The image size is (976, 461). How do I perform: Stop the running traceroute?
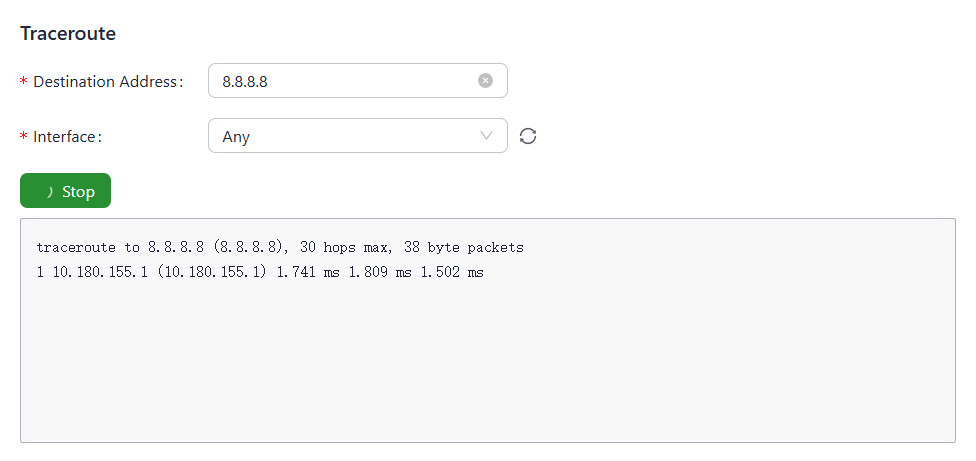click(x=66, y=191)
